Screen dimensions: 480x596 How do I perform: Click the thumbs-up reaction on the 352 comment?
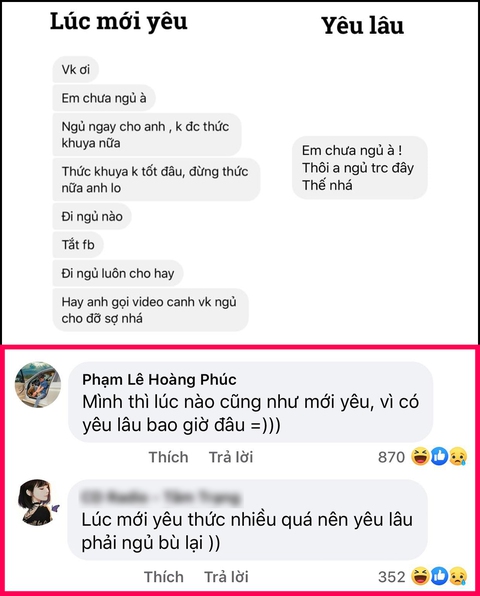439,576
